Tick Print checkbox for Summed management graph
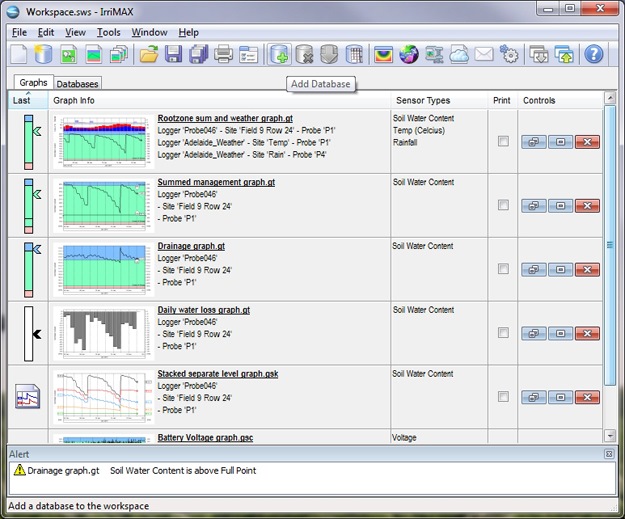The width and height of the screenshot is (625, 519). pyautogui.click(x=503, y=205)
